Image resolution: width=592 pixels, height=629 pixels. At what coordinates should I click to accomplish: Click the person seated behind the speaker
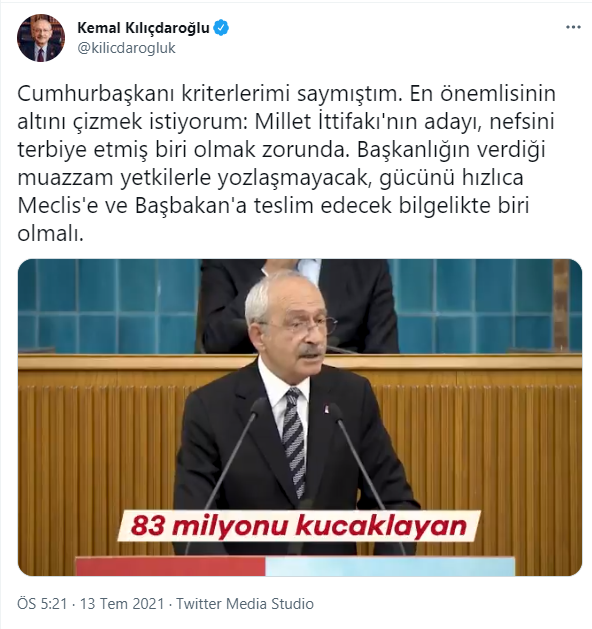point(299,305)
